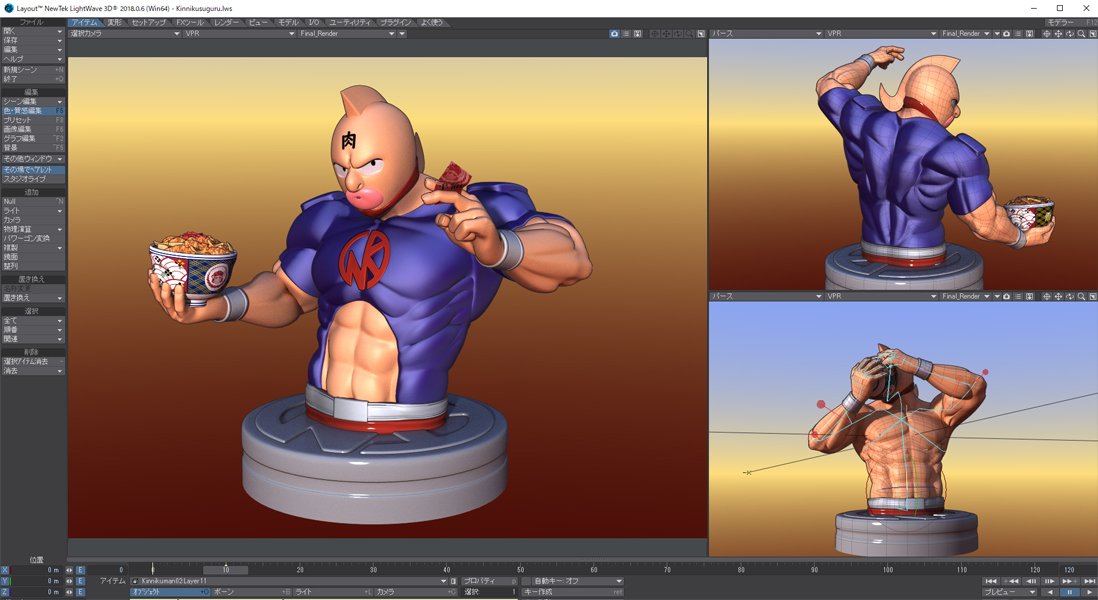
Task: Select the rotate icon in the bottom-right viewport header
Action: point(1069,296)
